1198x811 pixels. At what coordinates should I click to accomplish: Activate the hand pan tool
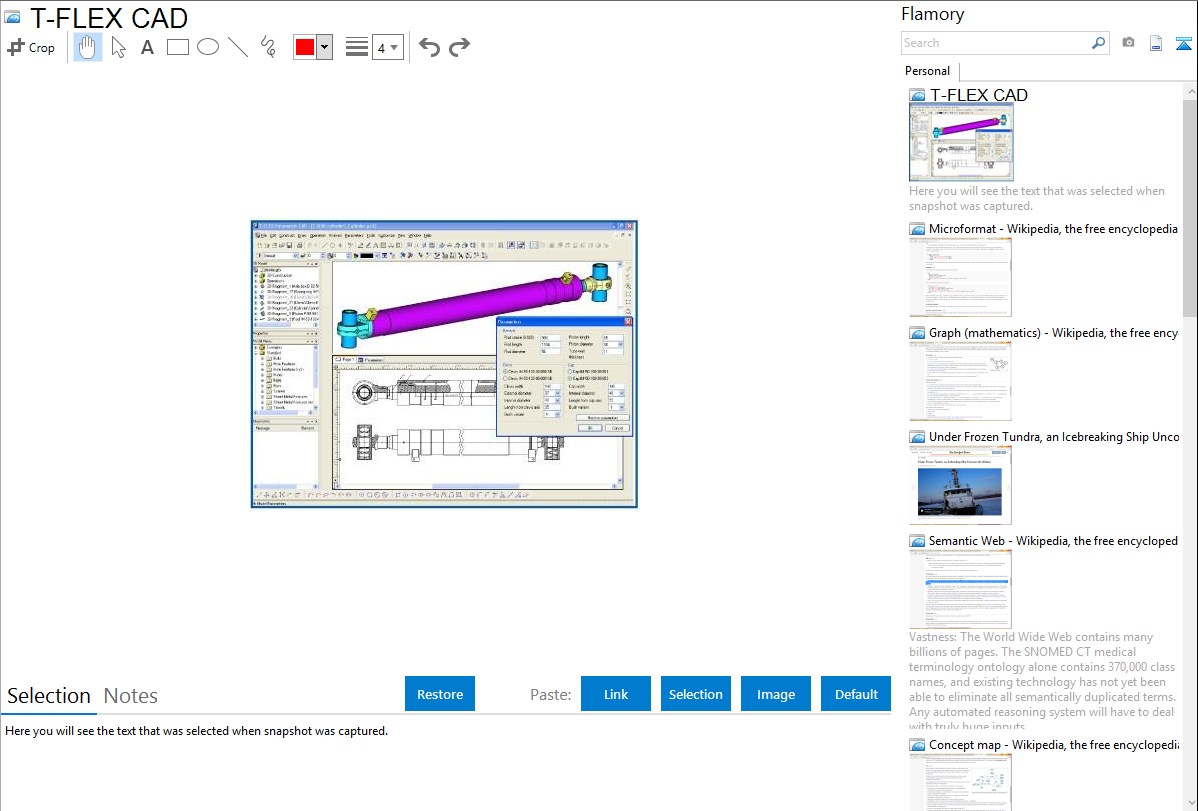[87, 47]
